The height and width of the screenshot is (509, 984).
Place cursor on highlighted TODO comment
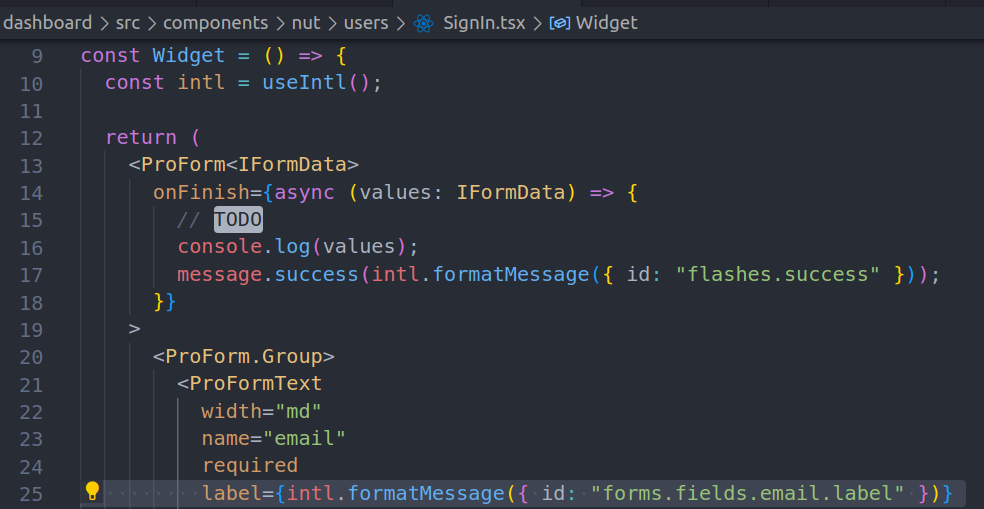pyautogui.click(x=238, y=220)
